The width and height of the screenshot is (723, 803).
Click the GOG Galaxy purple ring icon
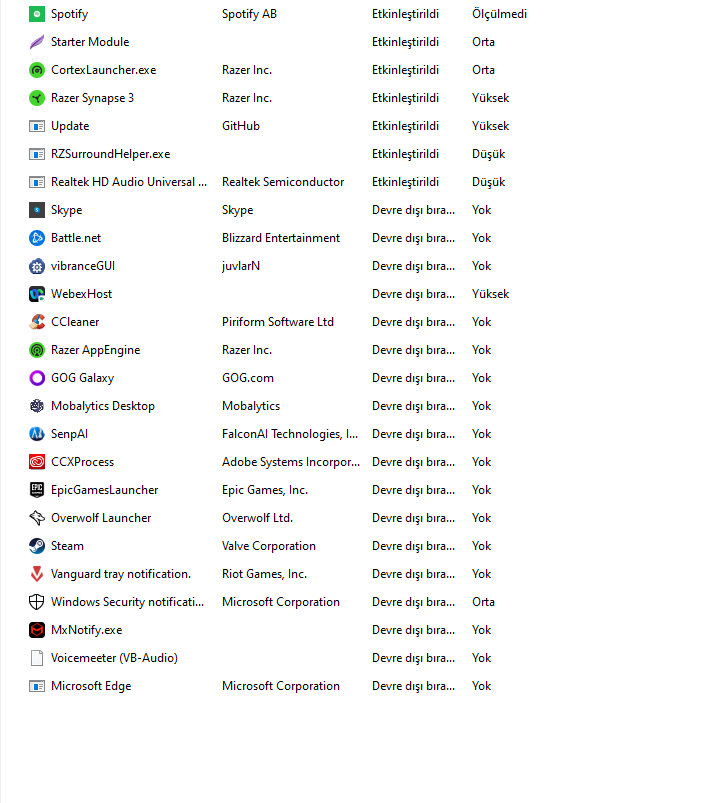point(37,378)
